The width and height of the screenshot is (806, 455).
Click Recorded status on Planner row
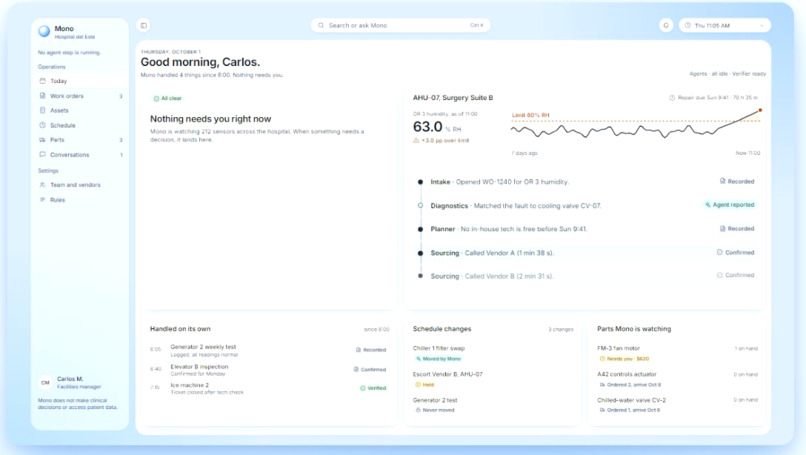pyautogui.click(x=737, y=228)
